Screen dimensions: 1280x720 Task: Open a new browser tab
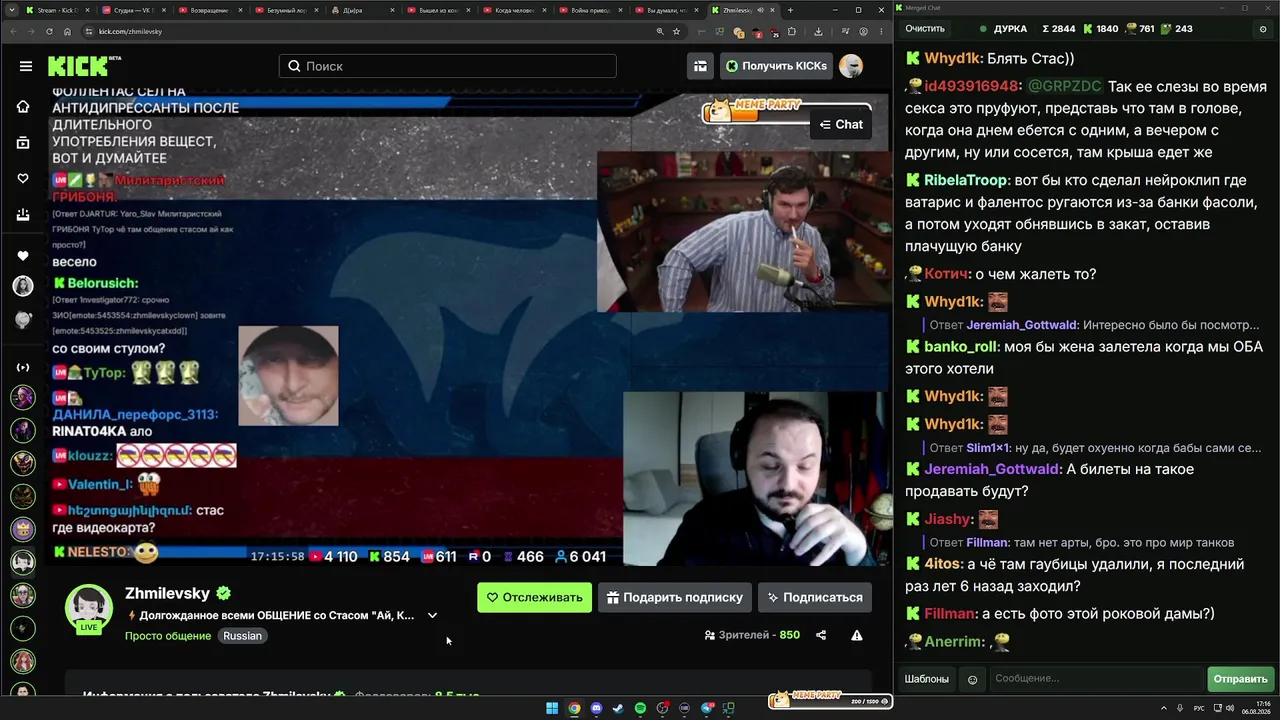(x=790, y=10)
